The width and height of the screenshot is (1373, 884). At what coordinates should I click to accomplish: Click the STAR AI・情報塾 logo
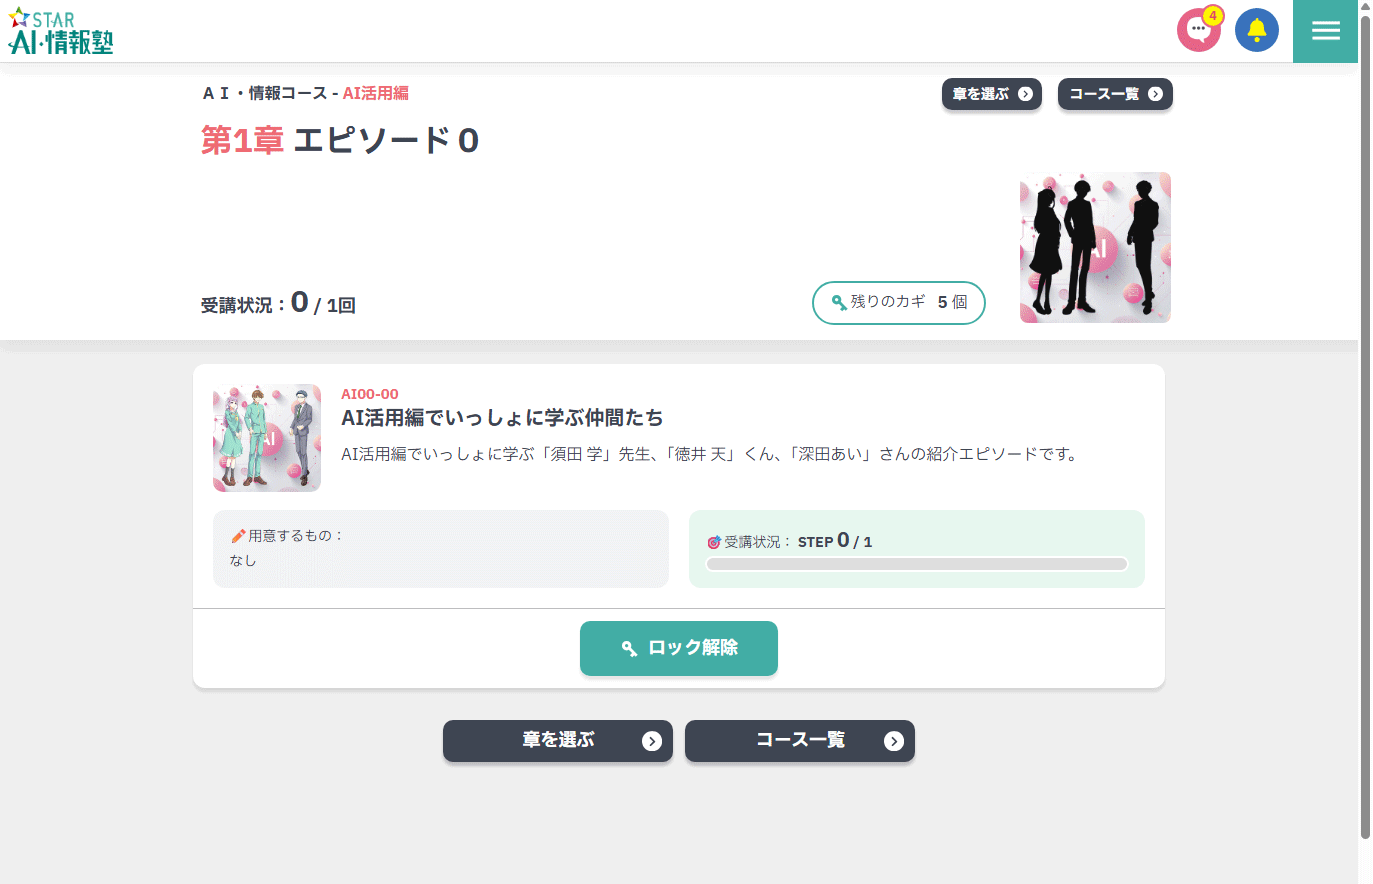click(x=61, y=31)
